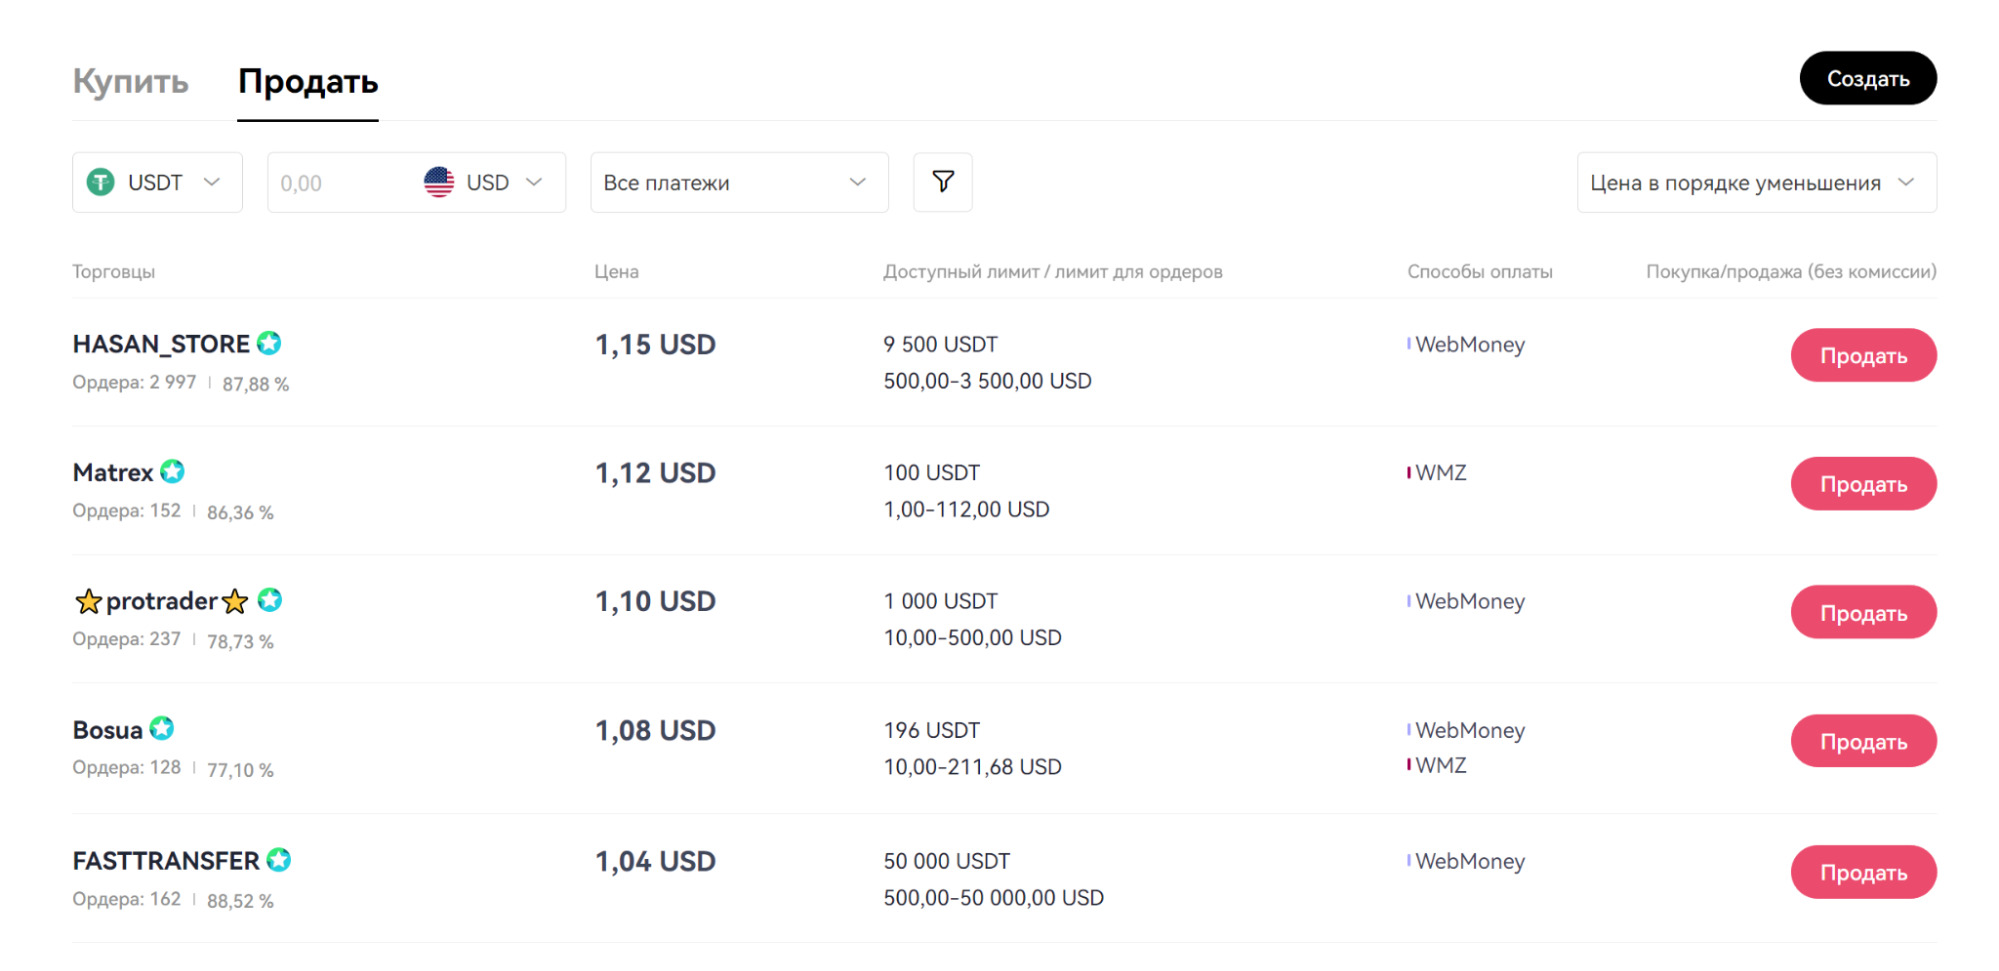This screenshot has height=971, width=1999.
Task: Click HASAN_STORE verified badge icon
Action: (269, 343)
